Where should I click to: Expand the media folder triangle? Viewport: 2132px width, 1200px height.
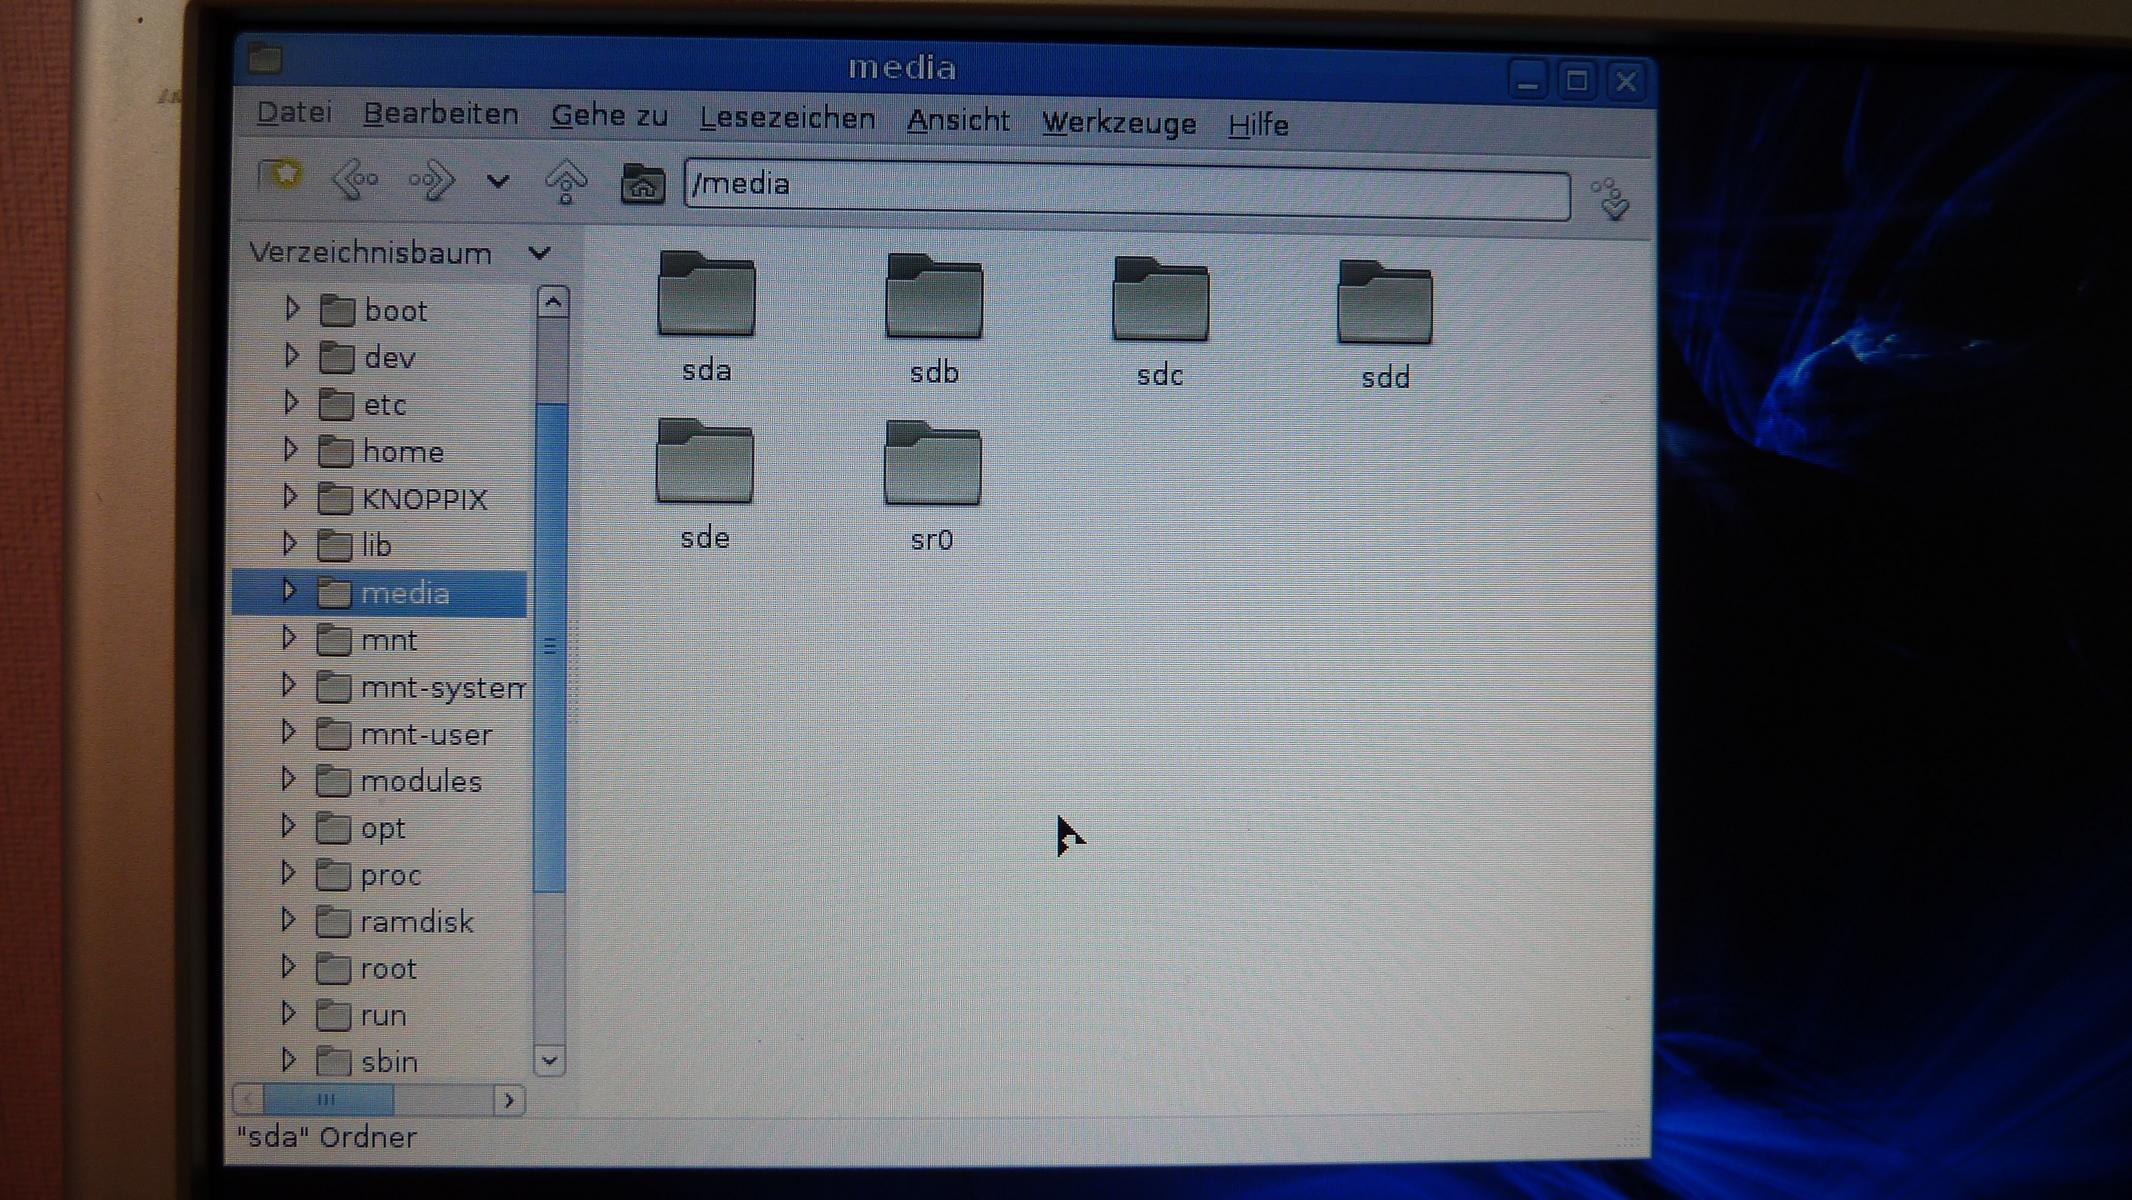[x=289, y=591]
